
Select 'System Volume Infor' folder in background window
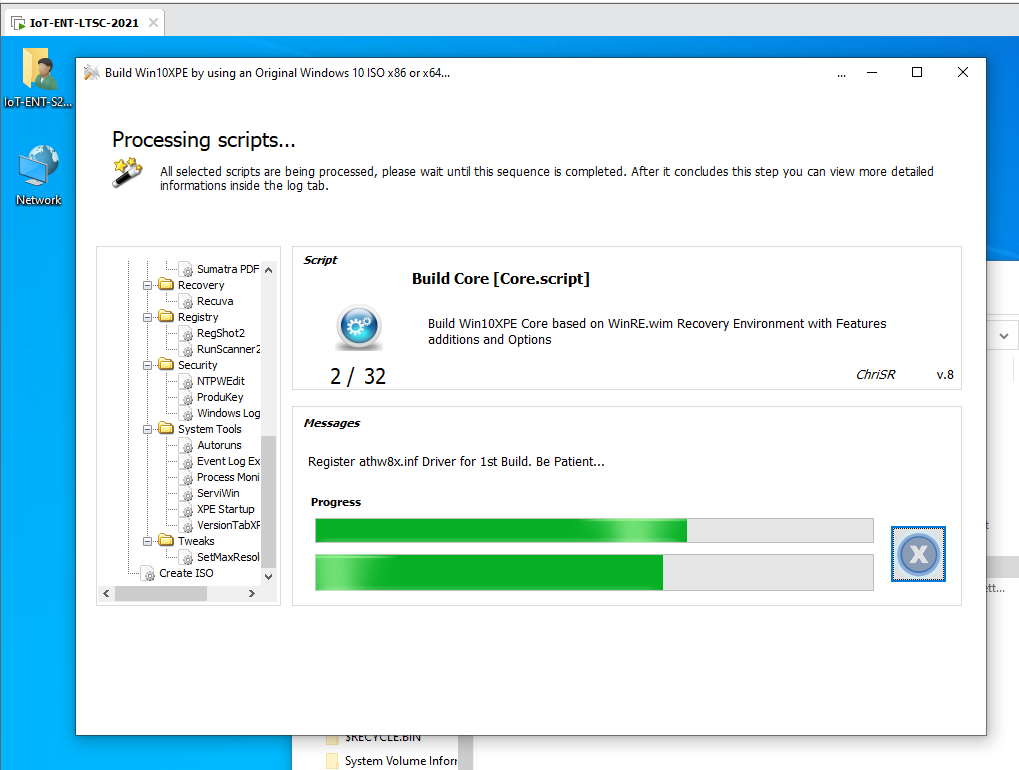click(x=400, y=761)
